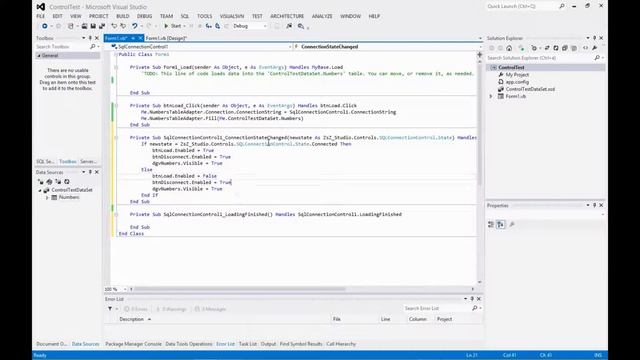Click Properties wrench icon in Solution Explorer toolbar
The height and width of the screenshot is (360, 640).
tap(595, 48)
